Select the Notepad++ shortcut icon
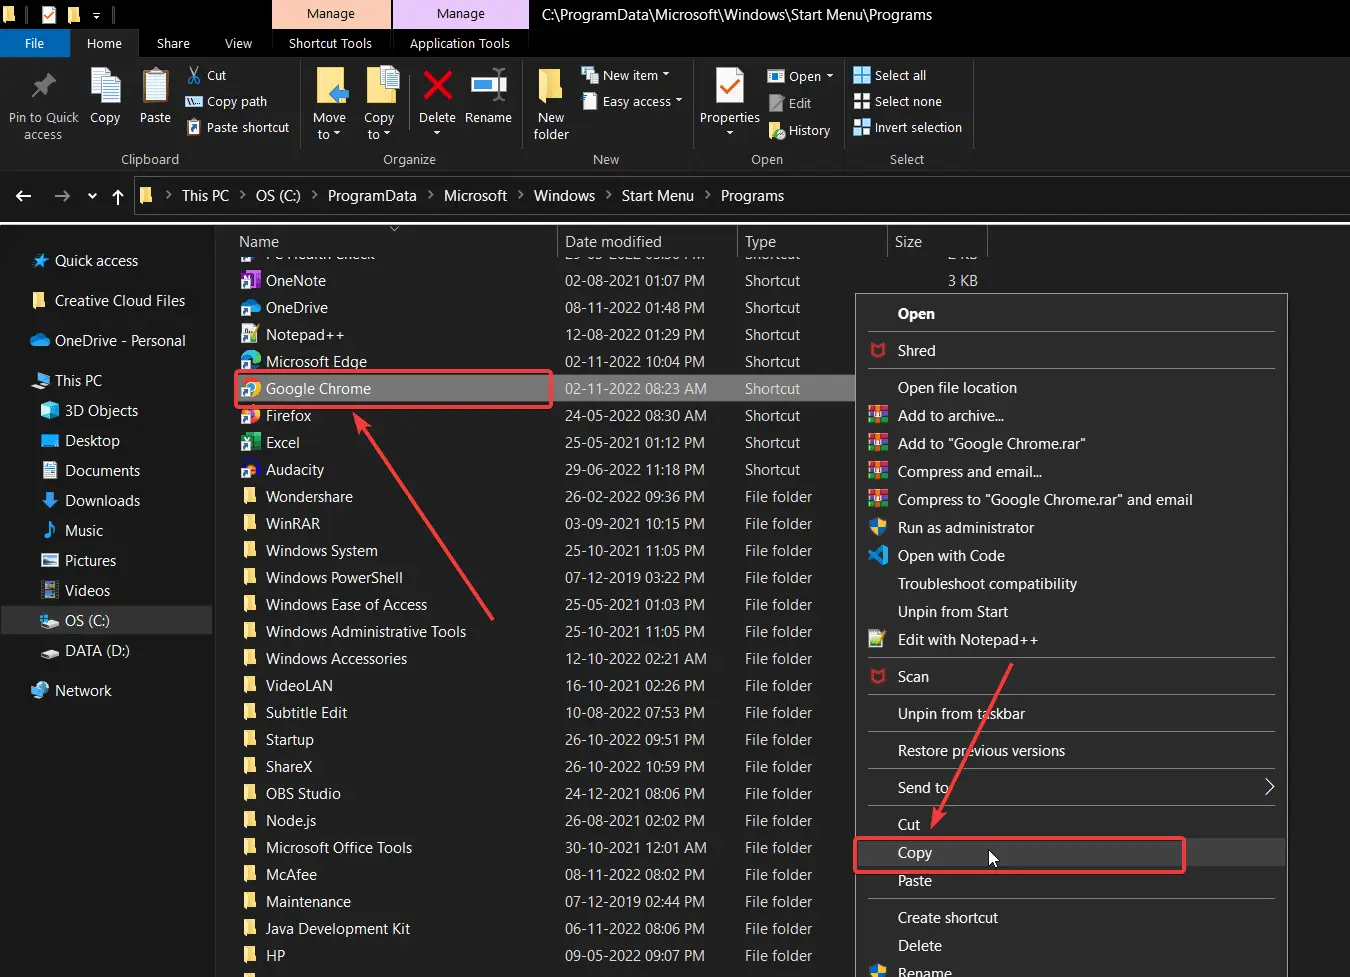1350x977 pixels. click(251, 335)
